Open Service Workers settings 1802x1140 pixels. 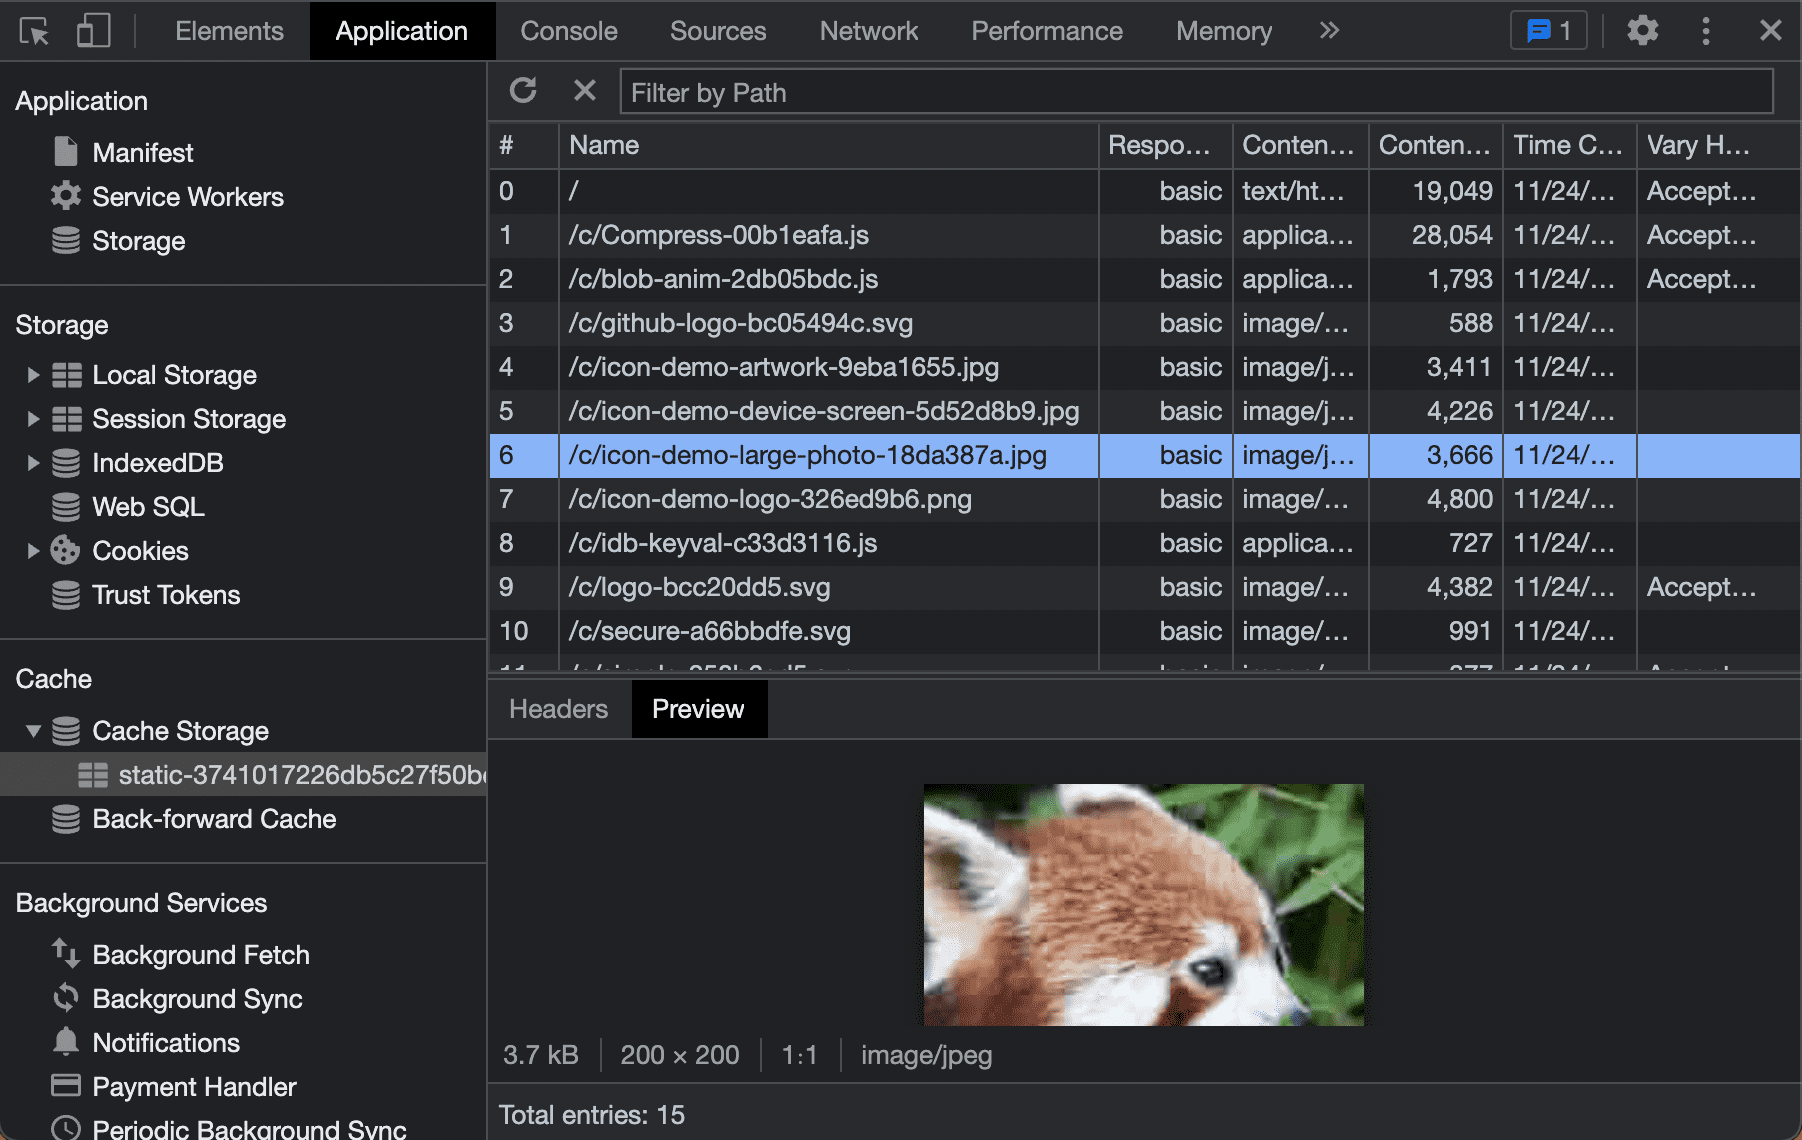tap(188, 196)
